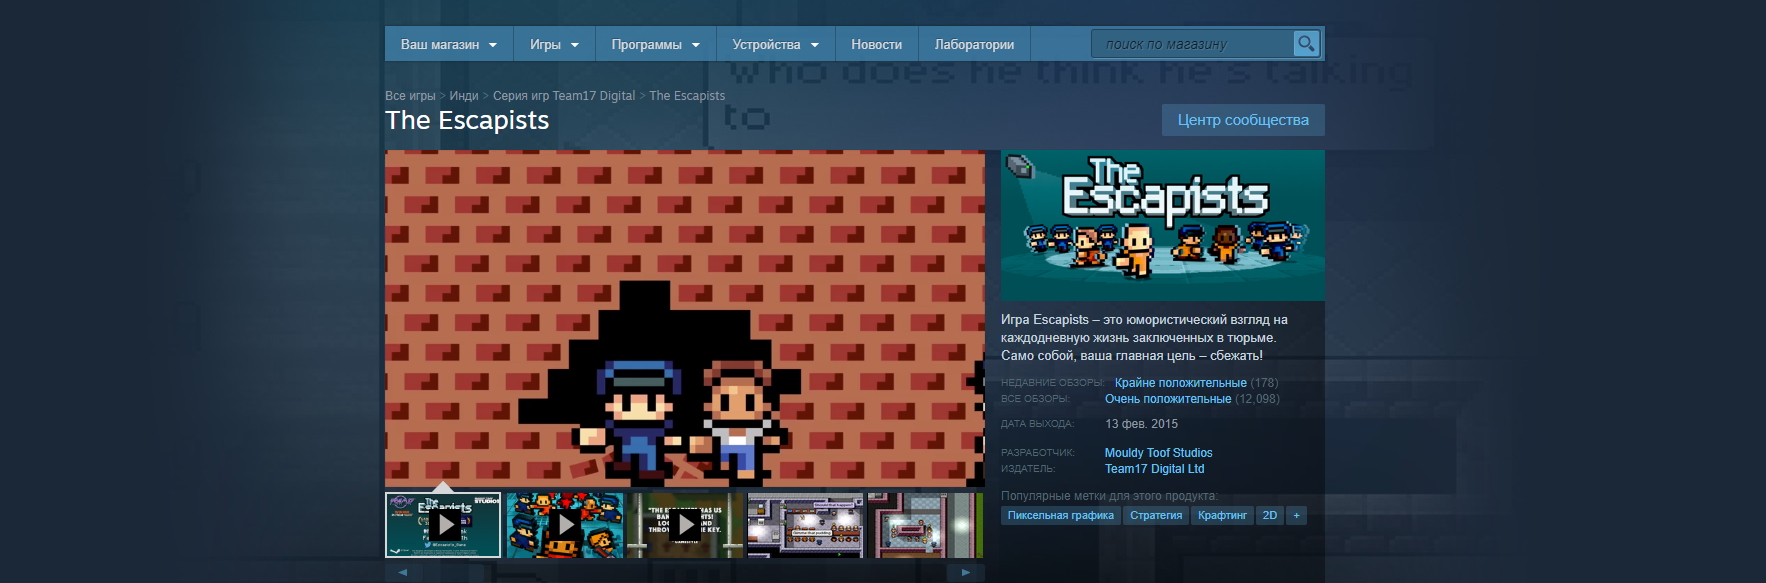Open the 'Устройства' menu
The image size is (1766, 583).
coord(775,44)
